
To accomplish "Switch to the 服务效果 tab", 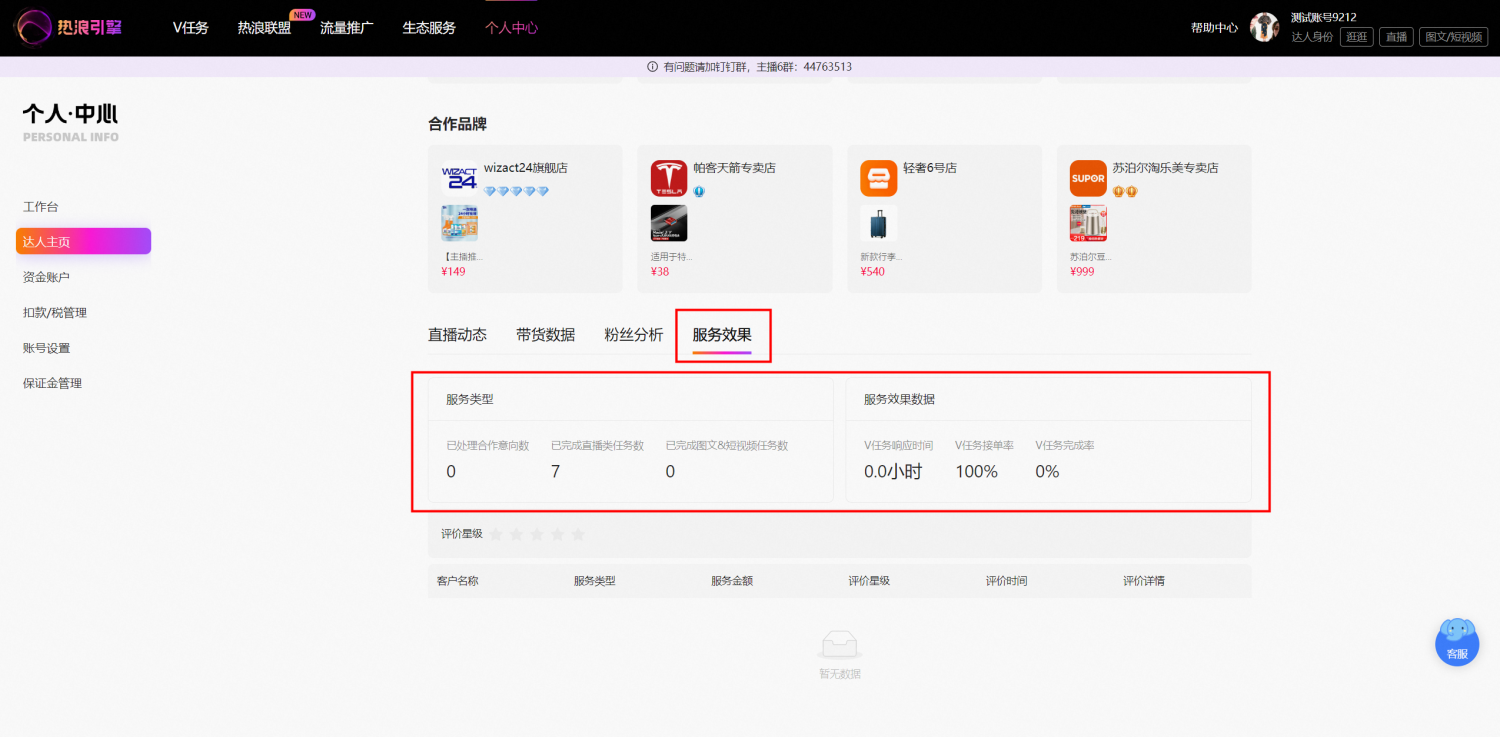I will (722, 335).
